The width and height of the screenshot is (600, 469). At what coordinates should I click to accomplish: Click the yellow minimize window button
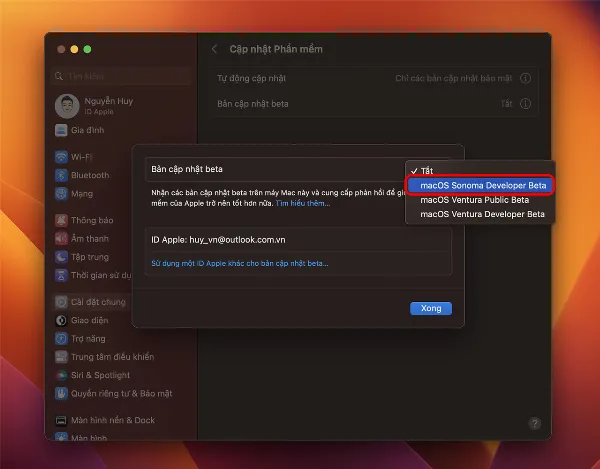click(x=74, y=49)
